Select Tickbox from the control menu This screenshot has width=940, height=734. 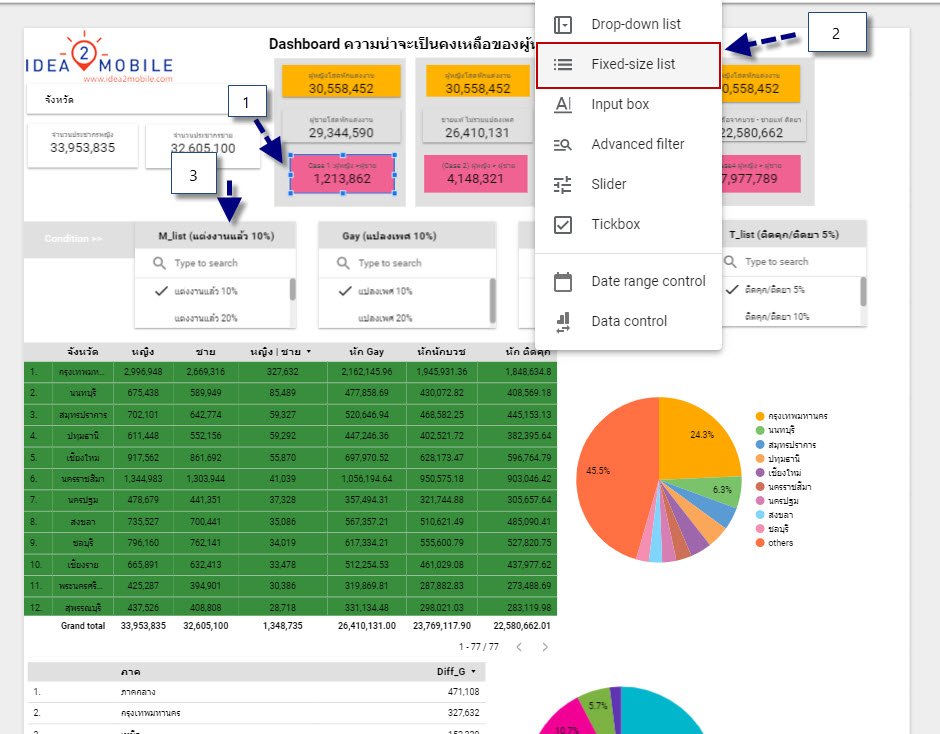click(628, 224)
